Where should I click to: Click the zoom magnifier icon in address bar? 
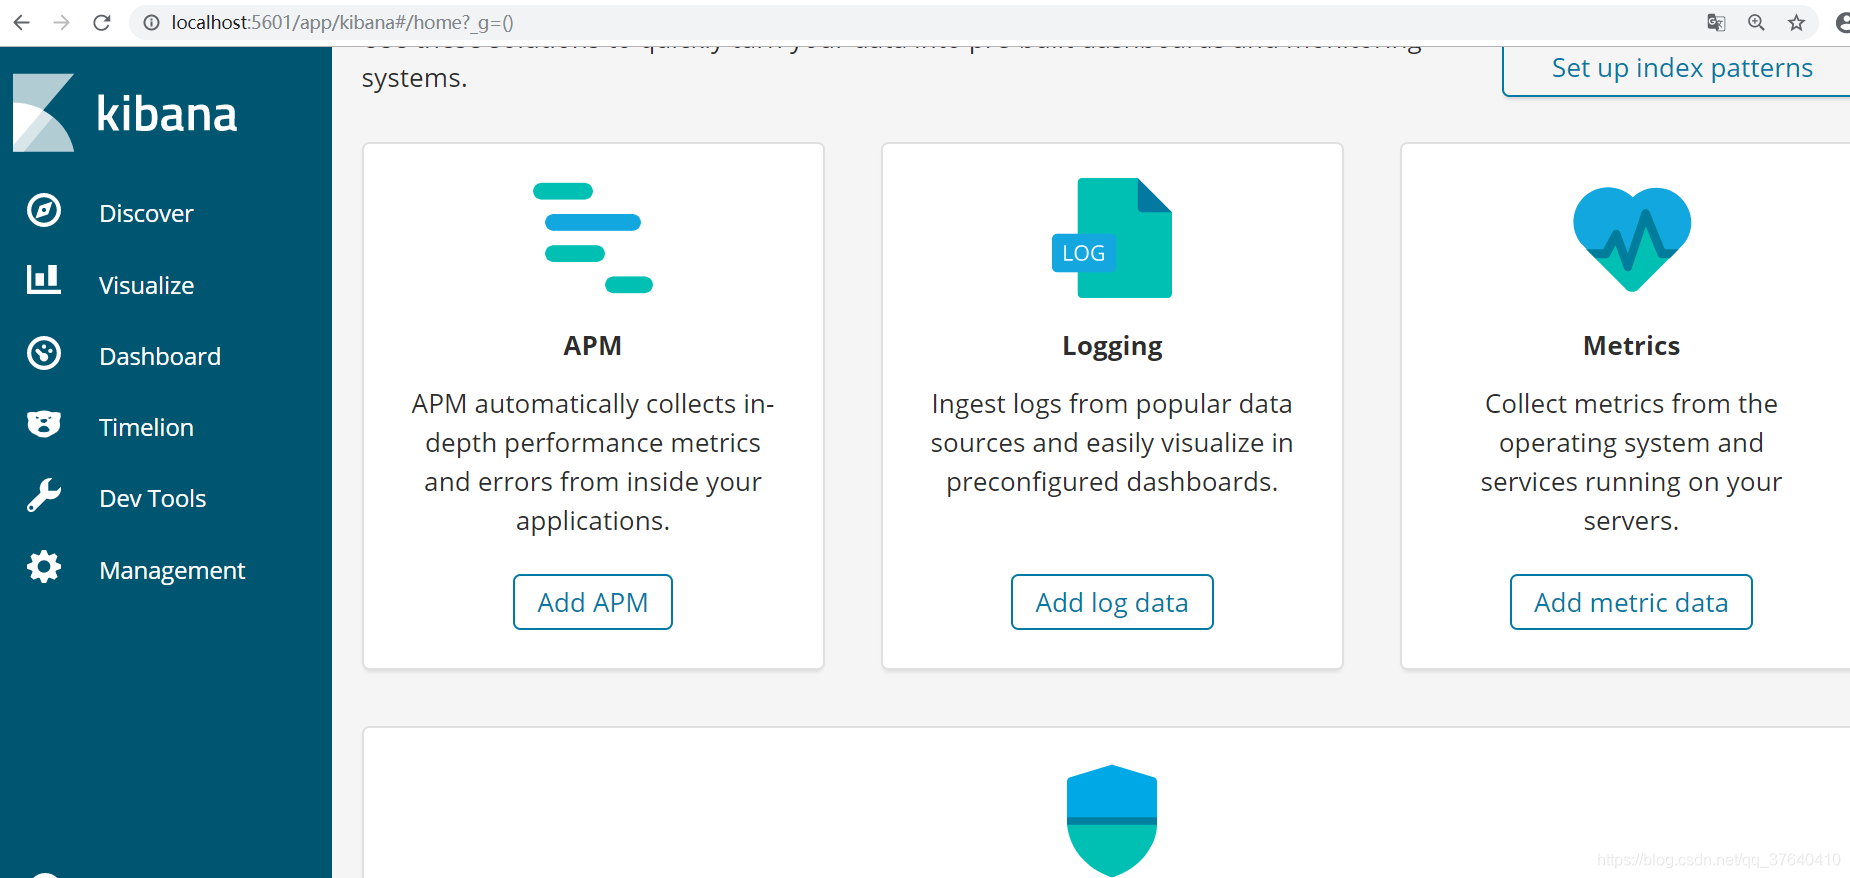click(x=1756, y=22)
